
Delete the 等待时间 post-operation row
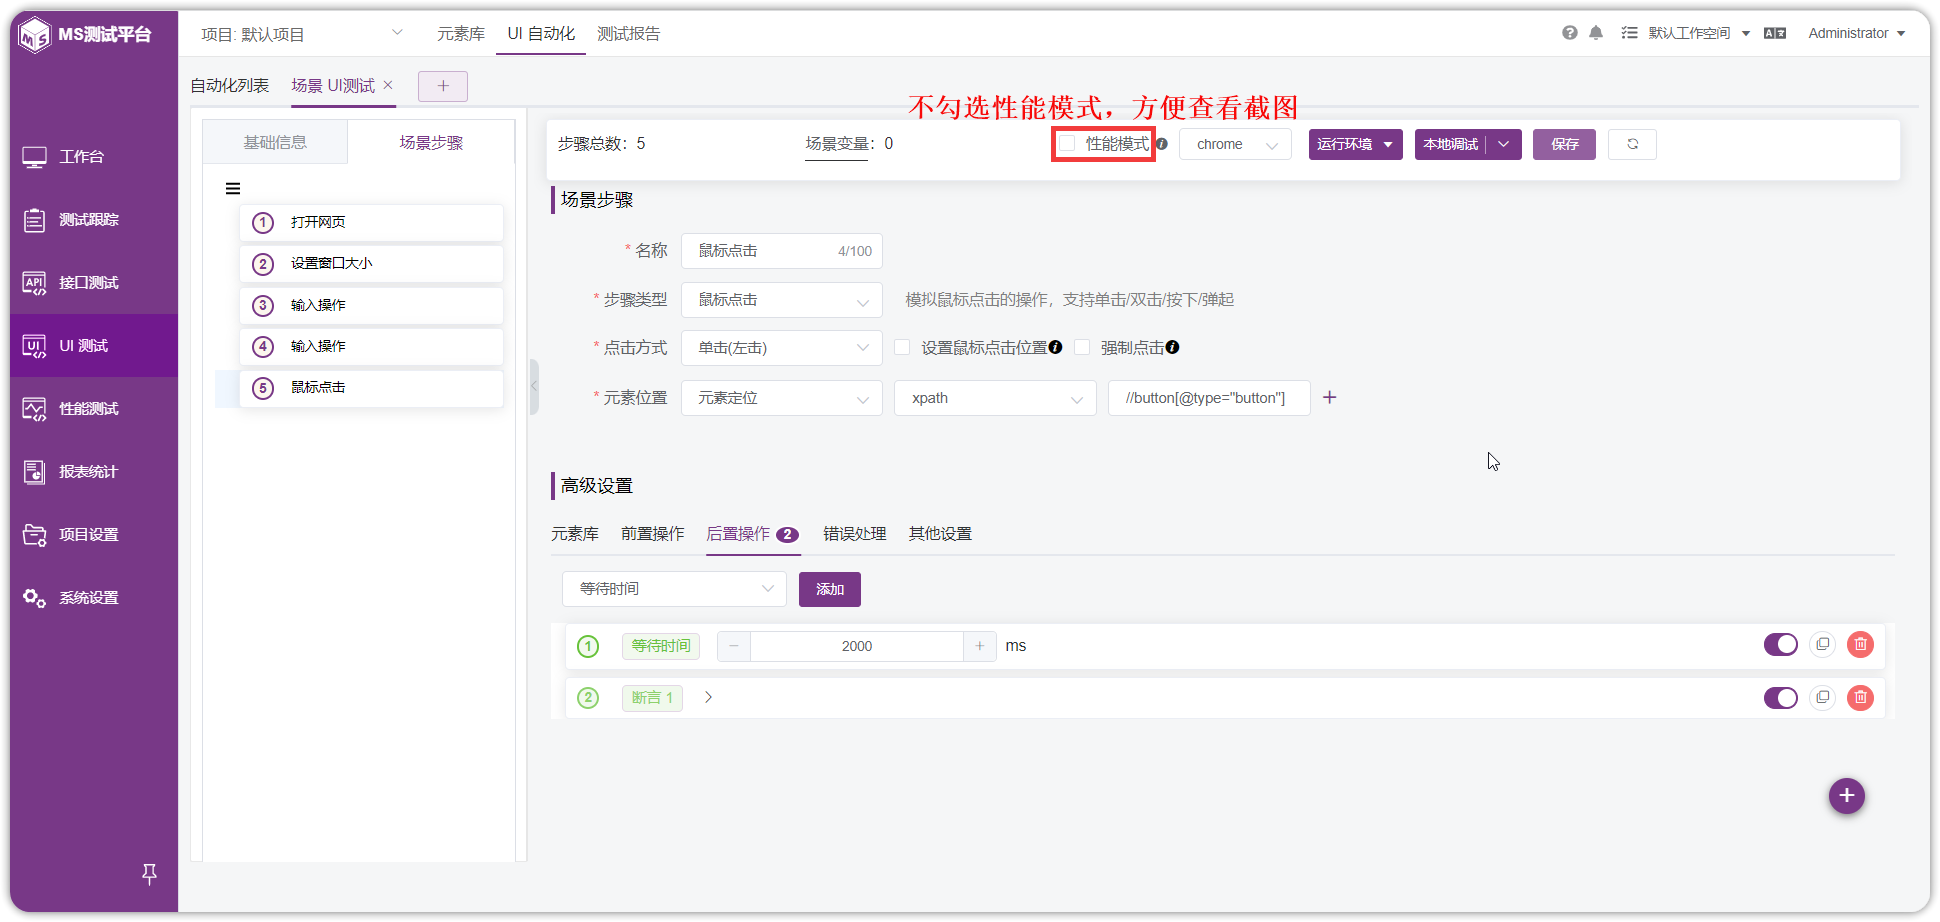coord(1860,645)
